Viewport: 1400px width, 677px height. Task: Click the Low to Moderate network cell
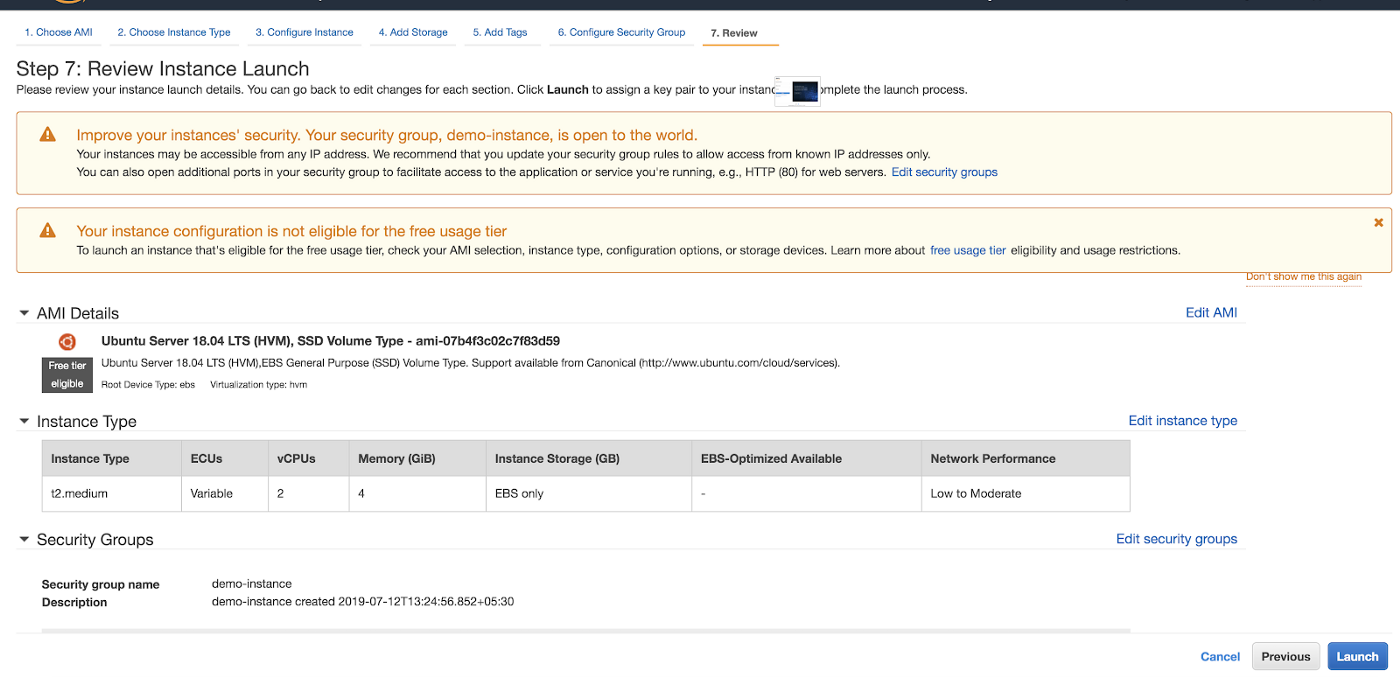click(x=1026, y=493)
